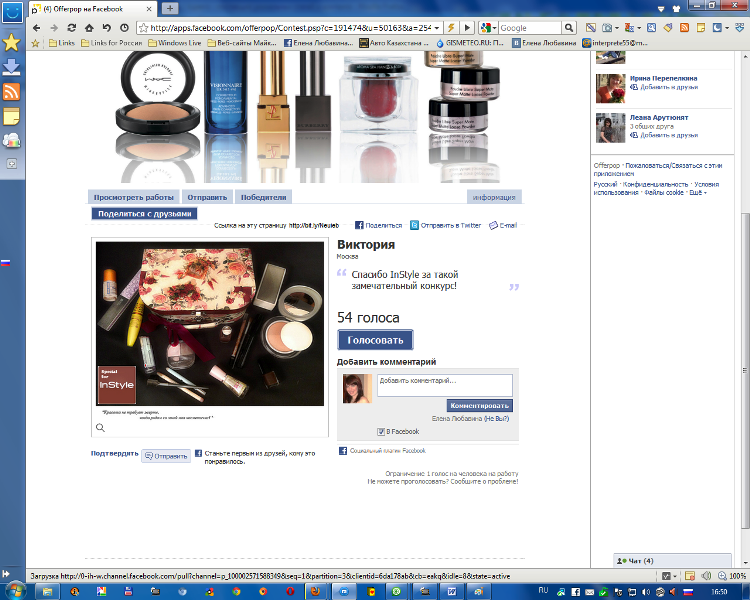Toggle the popup blocker status bar icon
Viewport: 750px width, 600px height.
[690, 576]
